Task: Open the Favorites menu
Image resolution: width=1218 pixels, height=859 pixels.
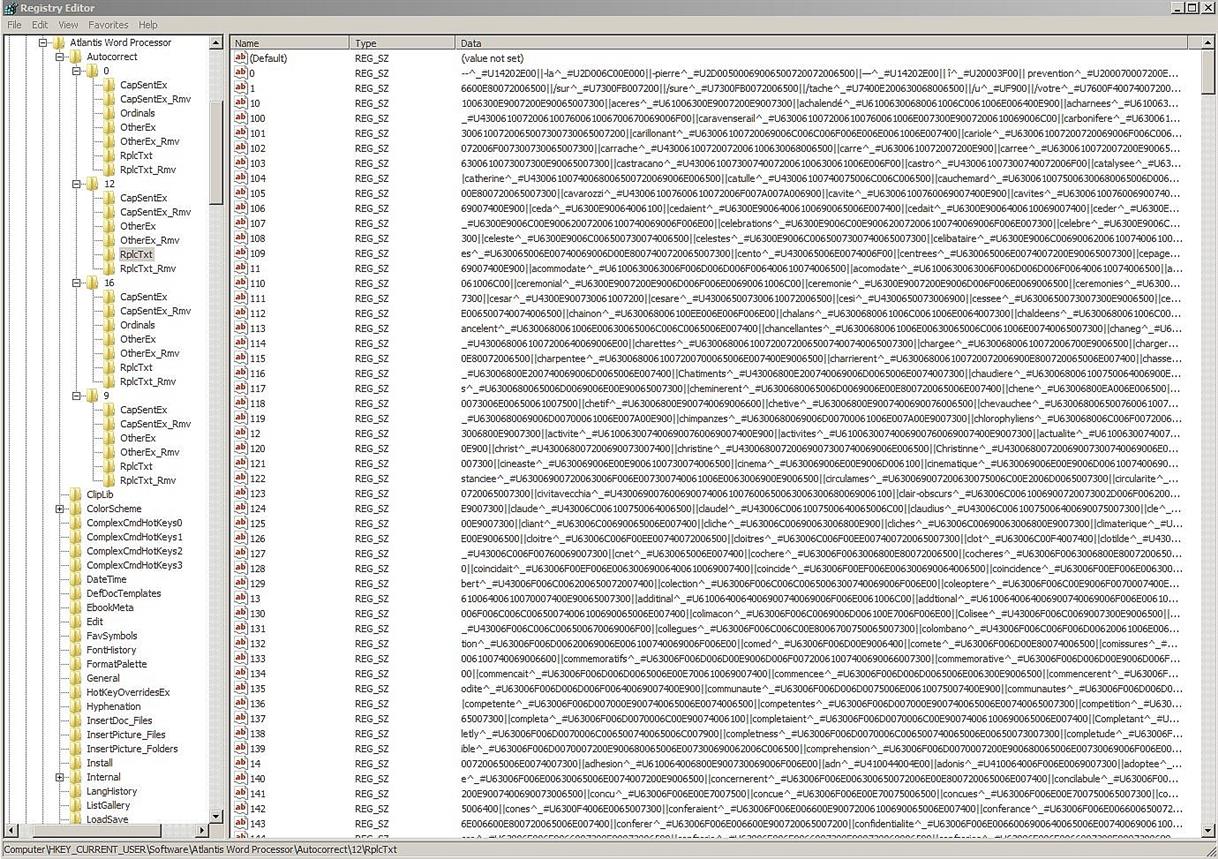Action: 108,24
